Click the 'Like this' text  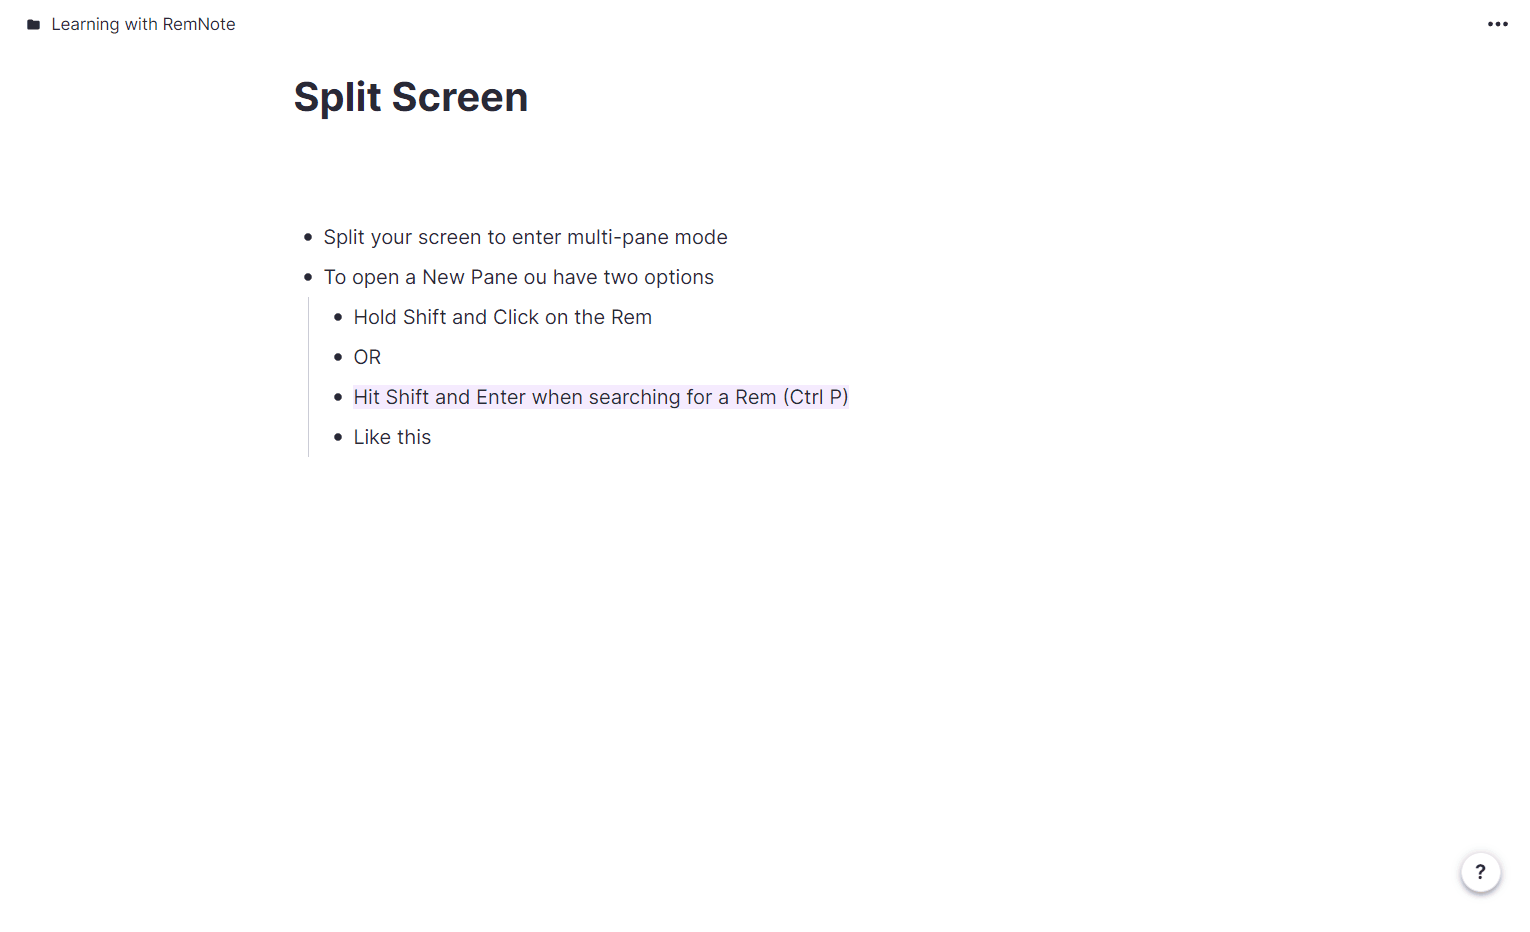click(392, 437)
